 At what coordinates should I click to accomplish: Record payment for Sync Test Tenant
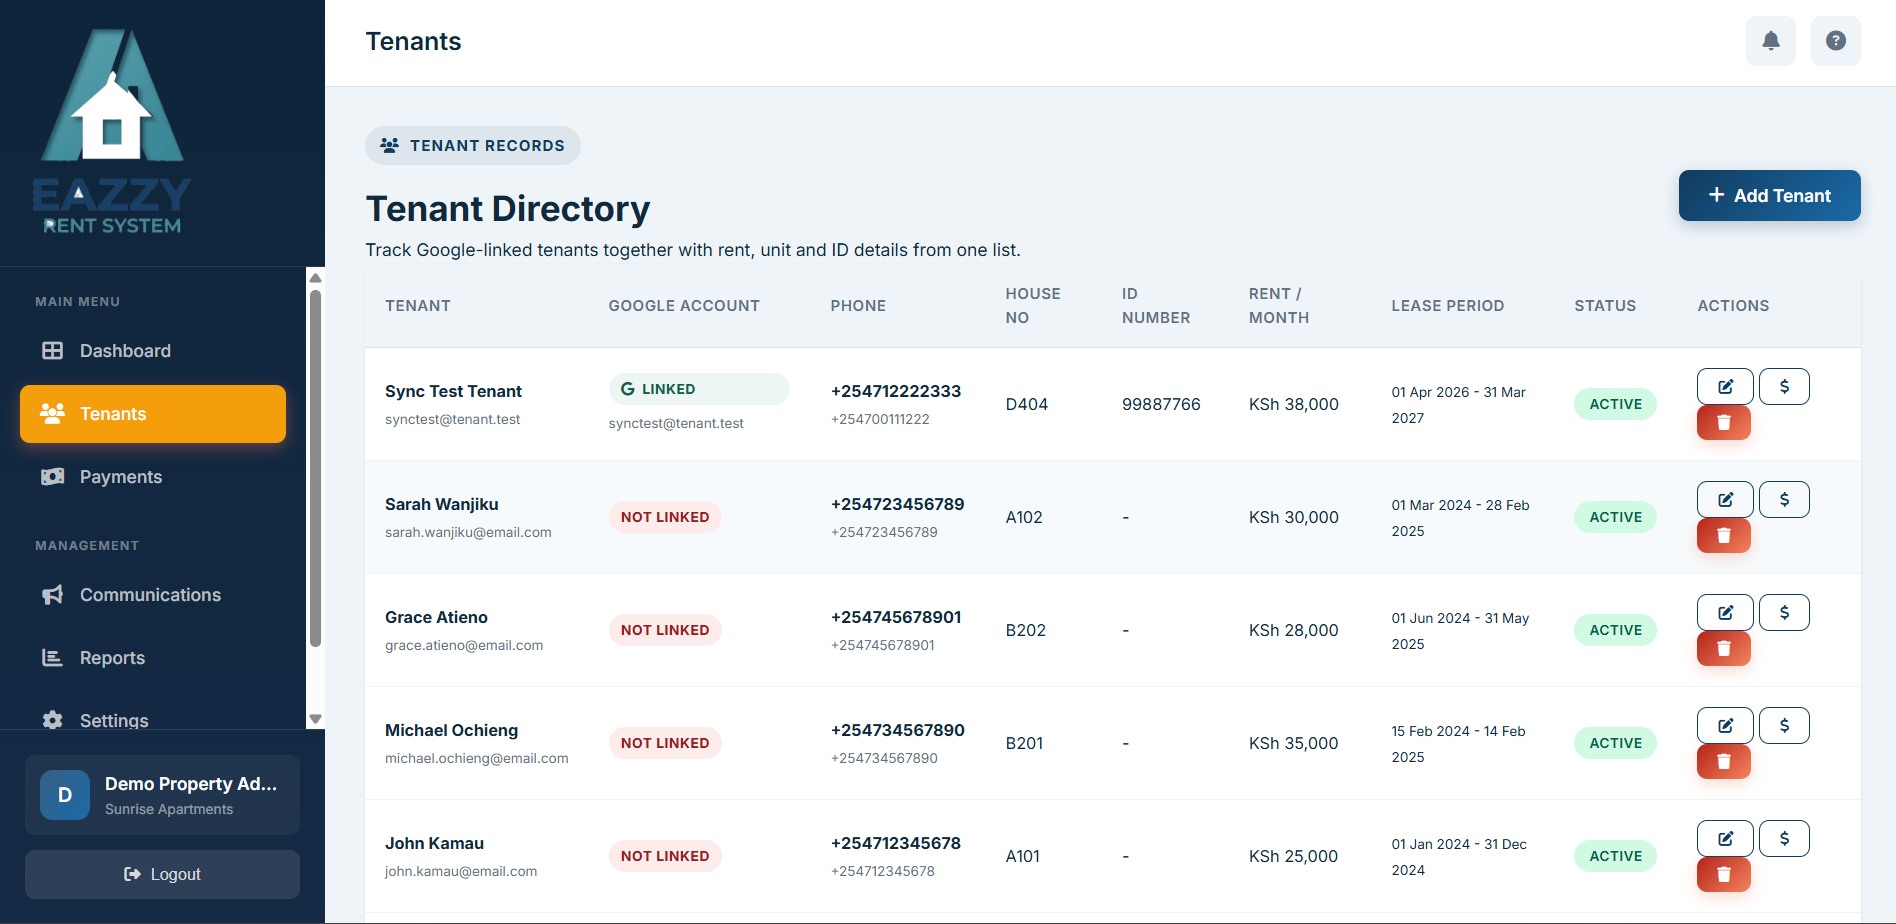[1784, 387]
